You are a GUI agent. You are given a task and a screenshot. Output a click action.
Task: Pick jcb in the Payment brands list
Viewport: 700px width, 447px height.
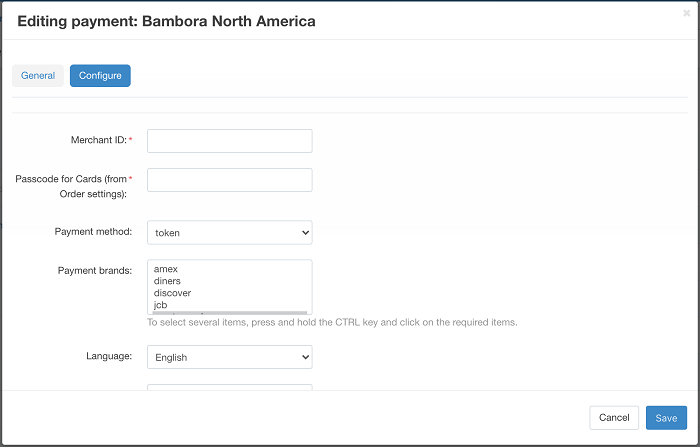[x=161, y=305]
